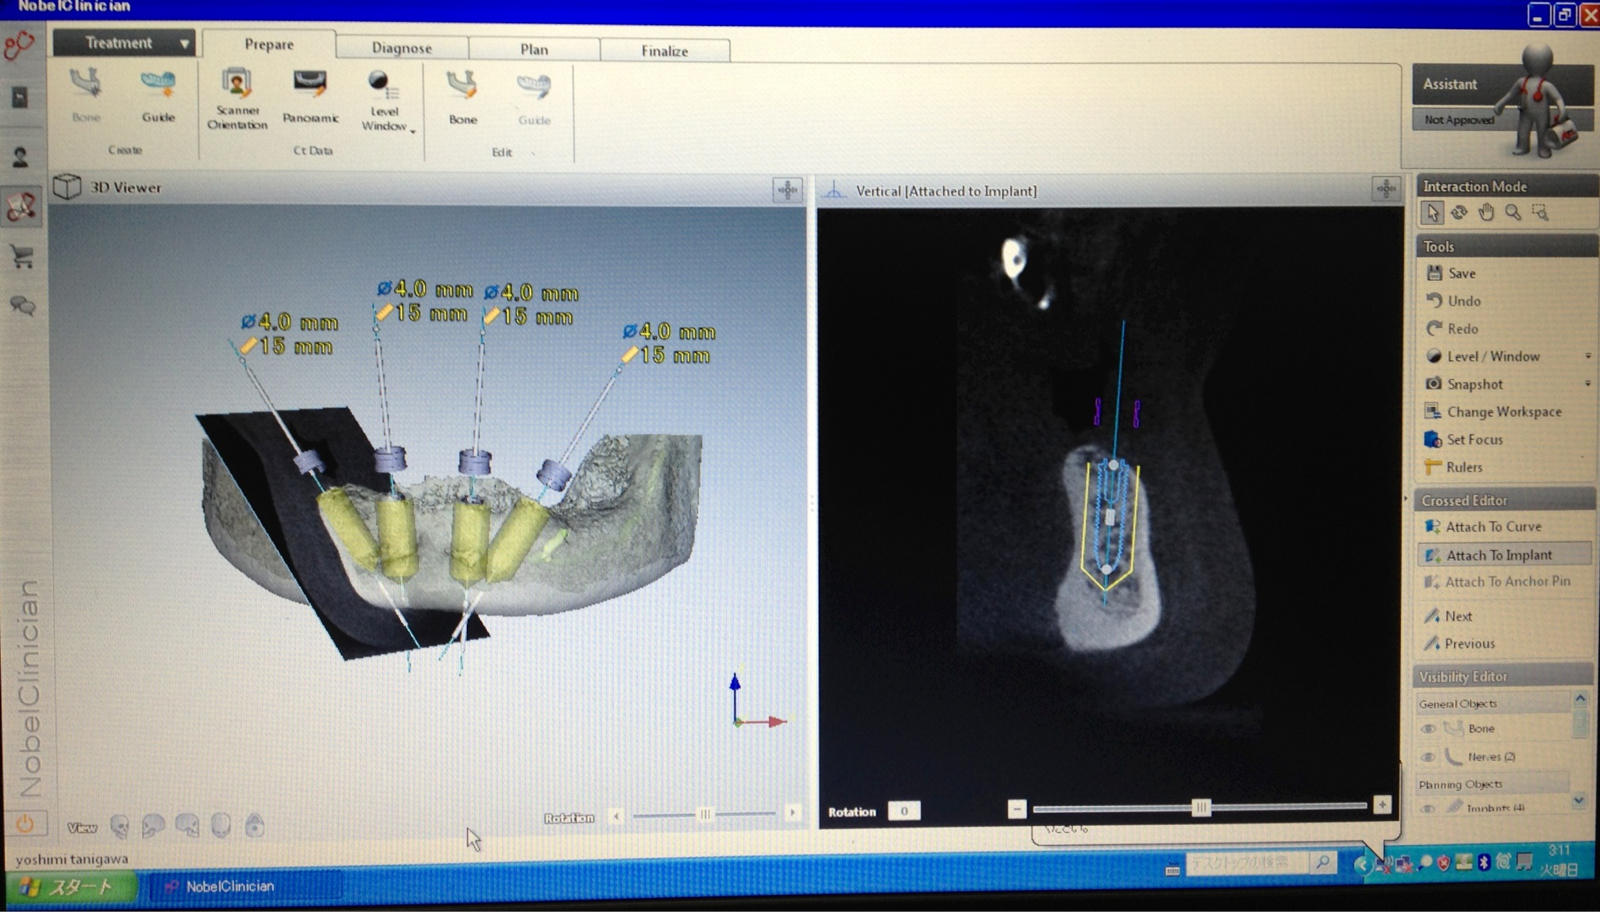Open the shopping cart sidebar icon
Image resolution: width=1600 pixels, height=912 pixels.
coord(22,257)
